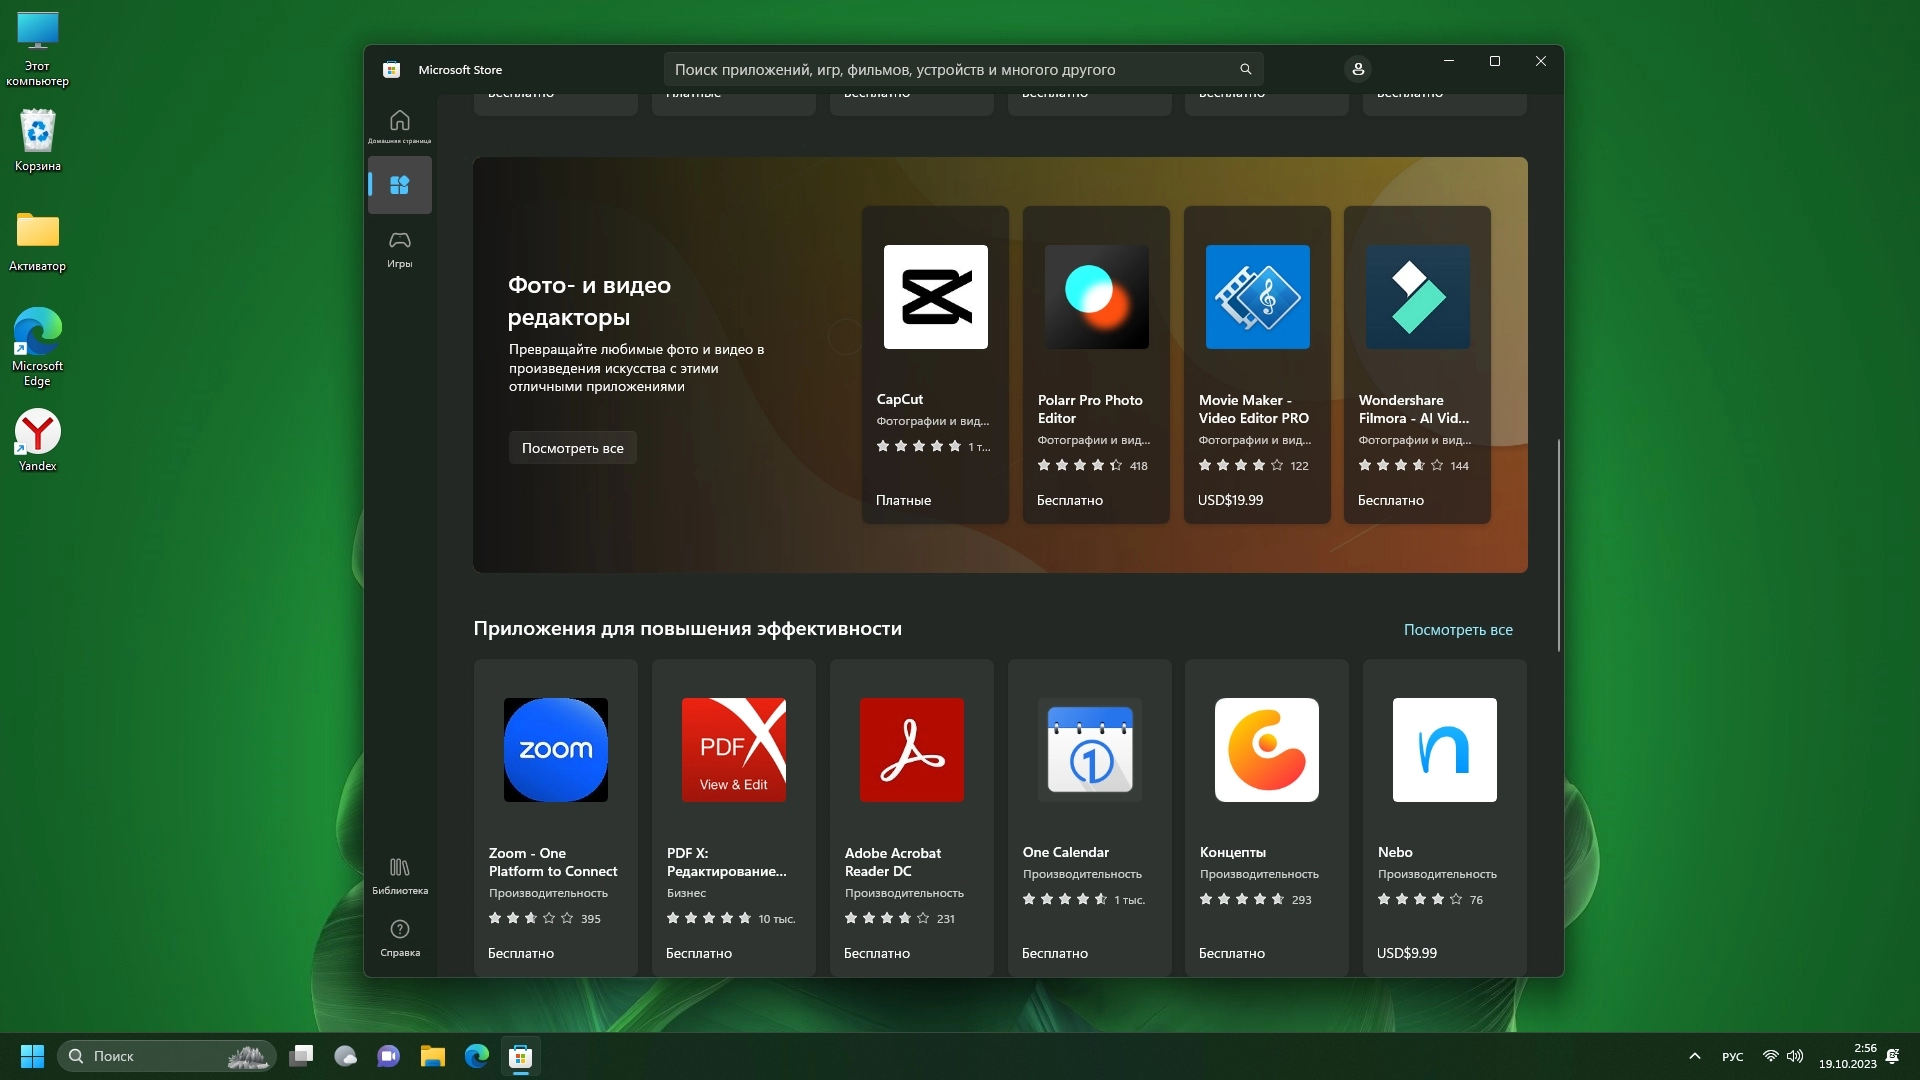Open Wondershare Filmora app icon
Screen dimensions: 1920x1080
1417,297
